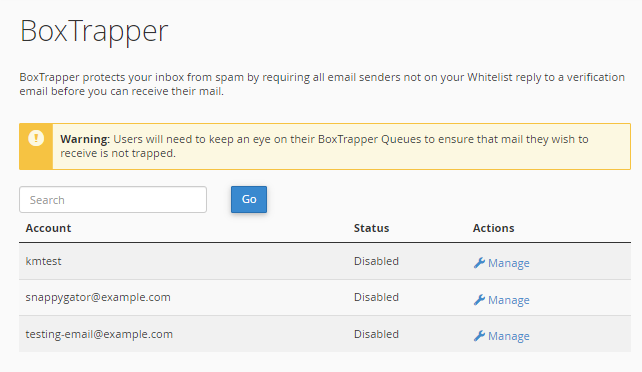Select the kmtest account name
Image resolution: width=642 pixels, height=372 pixels.
coord(43,261)
